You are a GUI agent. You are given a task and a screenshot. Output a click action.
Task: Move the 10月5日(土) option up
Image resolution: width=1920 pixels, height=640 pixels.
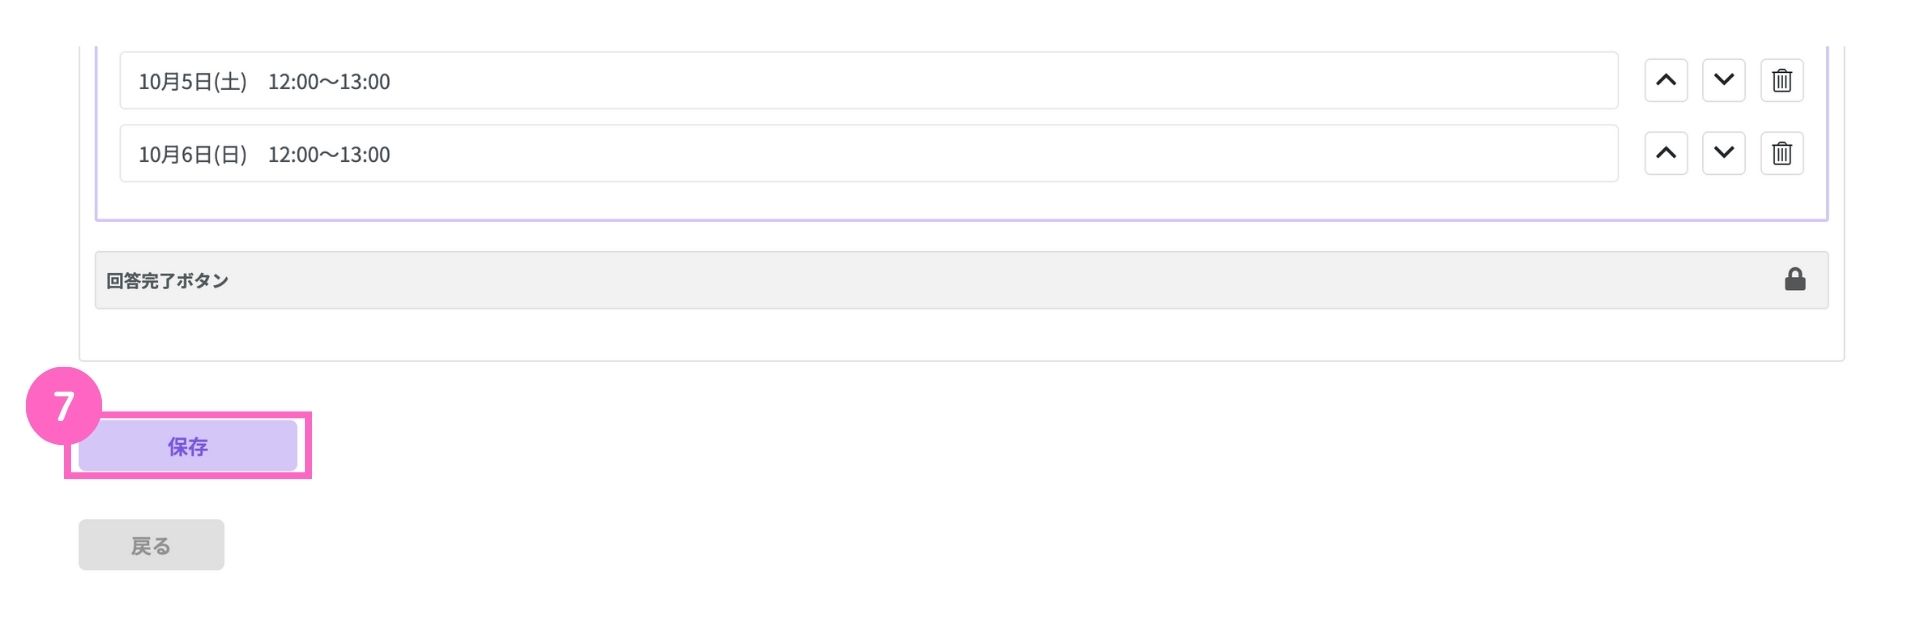(1666, 80)
